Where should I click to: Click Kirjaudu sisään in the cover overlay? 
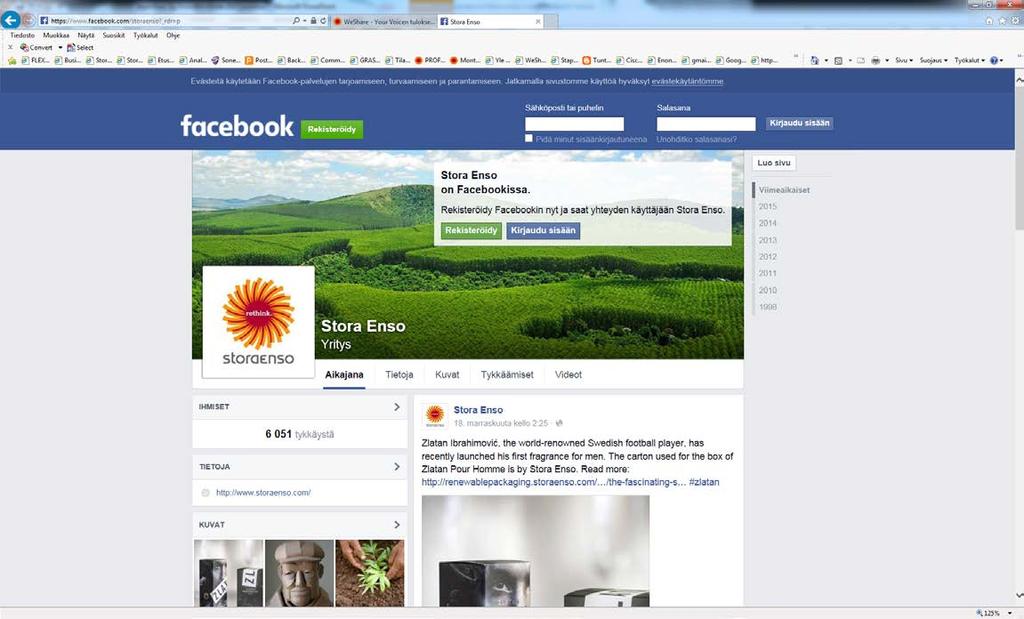[543, 230]
